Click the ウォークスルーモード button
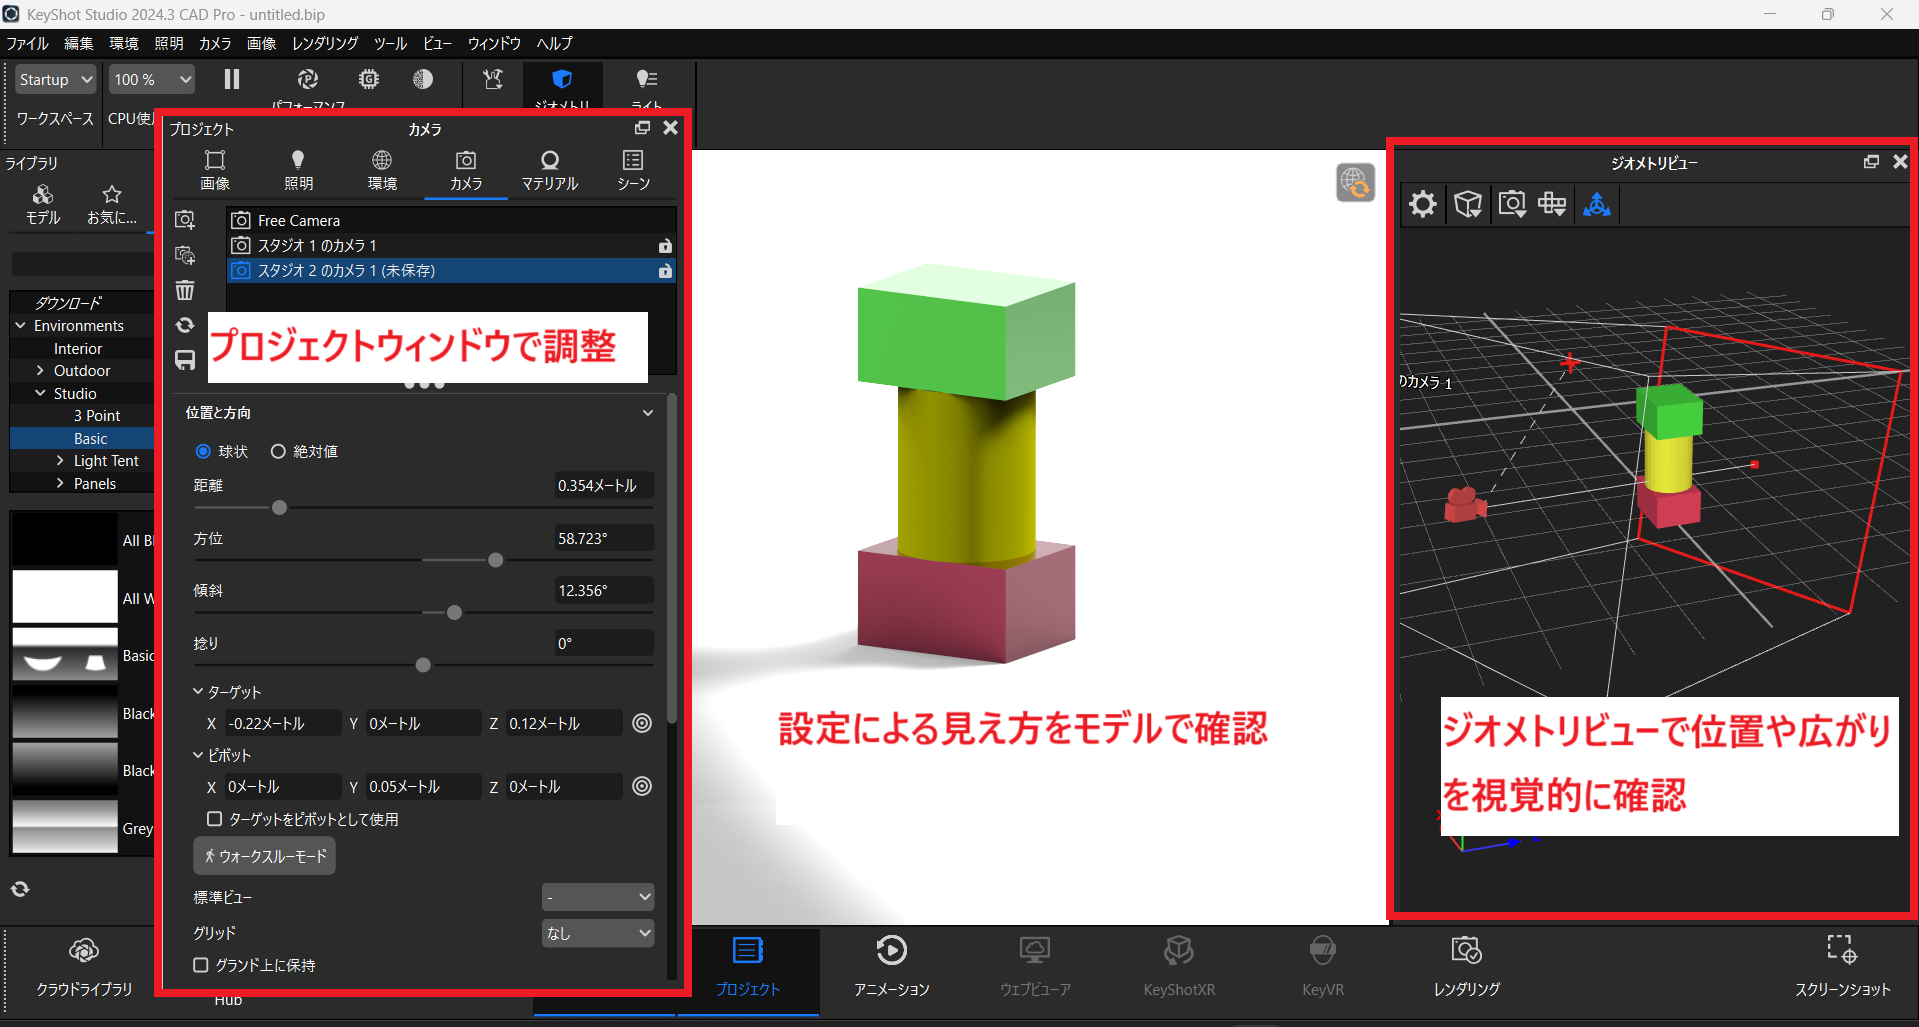 (264, 856)
